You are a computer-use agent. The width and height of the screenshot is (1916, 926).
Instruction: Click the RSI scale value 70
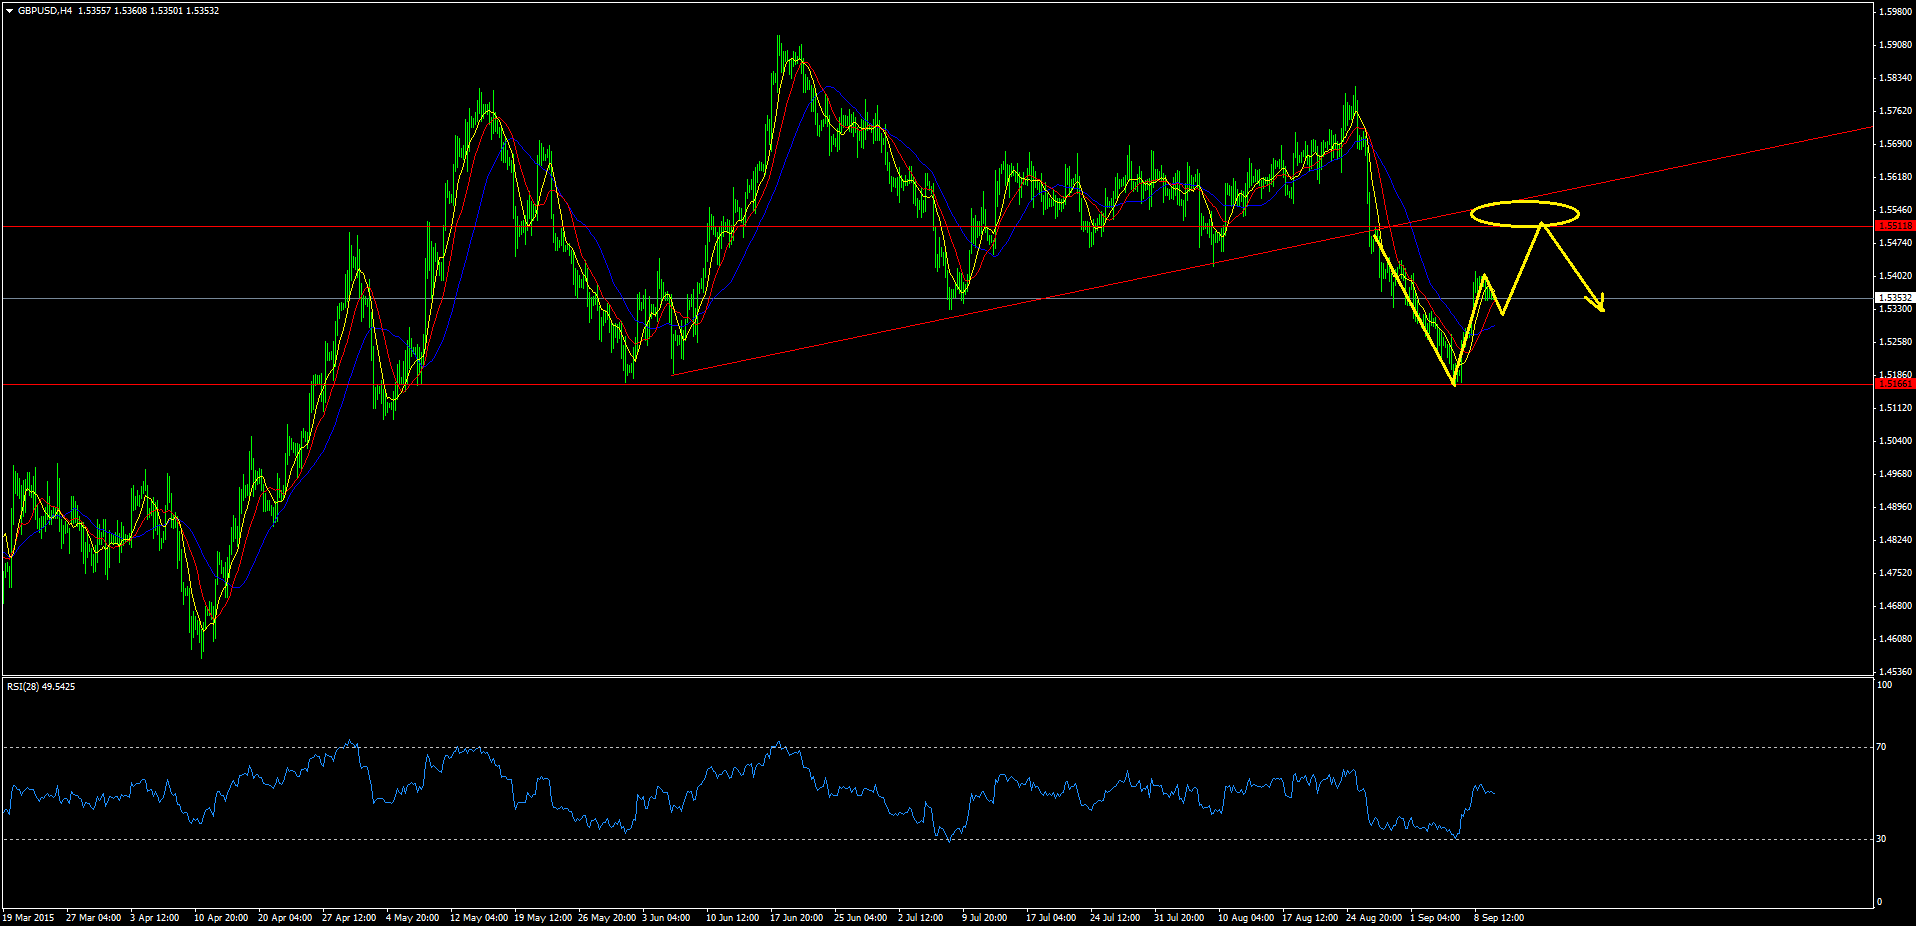coord(1881,747)
